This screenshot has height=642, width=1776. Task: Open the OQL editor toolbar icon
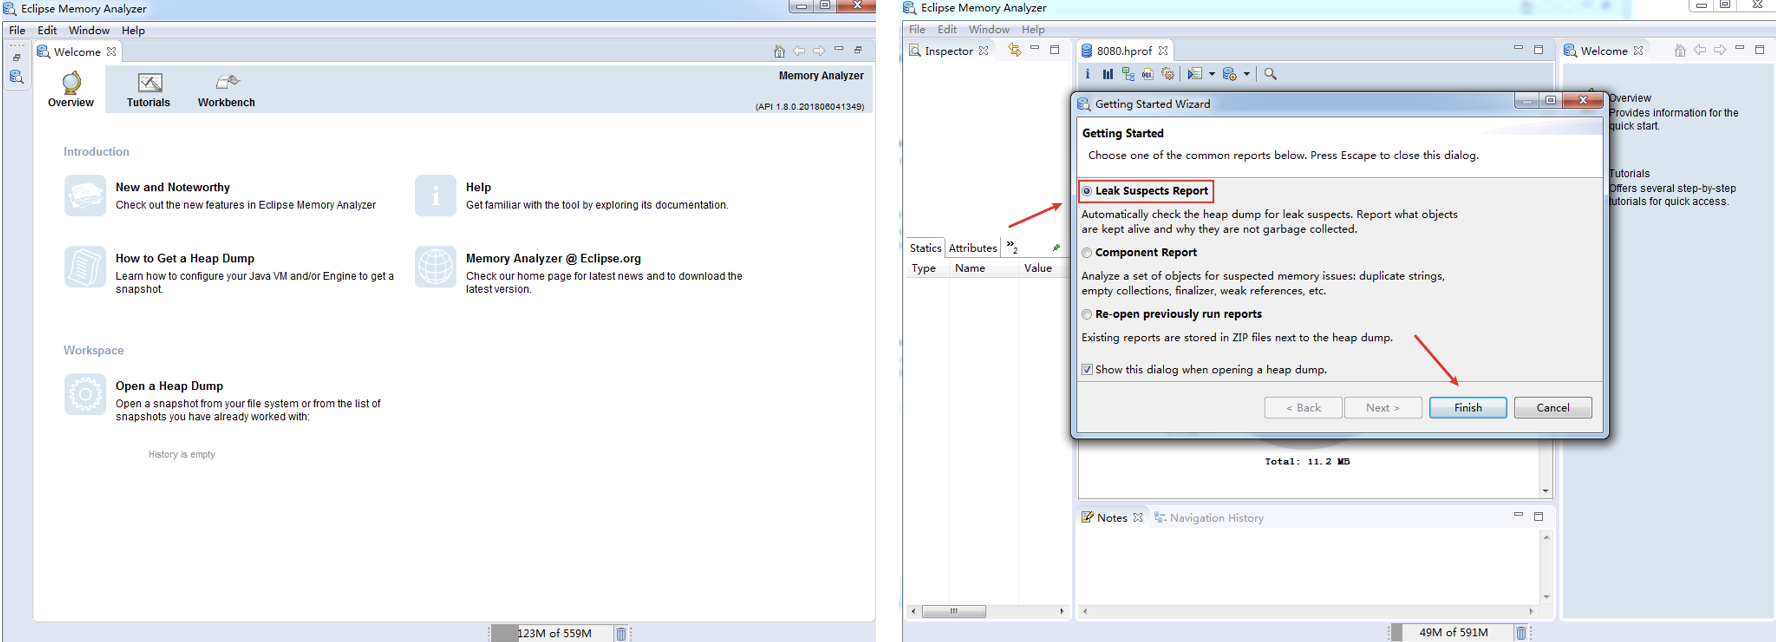pos(1148,74)
